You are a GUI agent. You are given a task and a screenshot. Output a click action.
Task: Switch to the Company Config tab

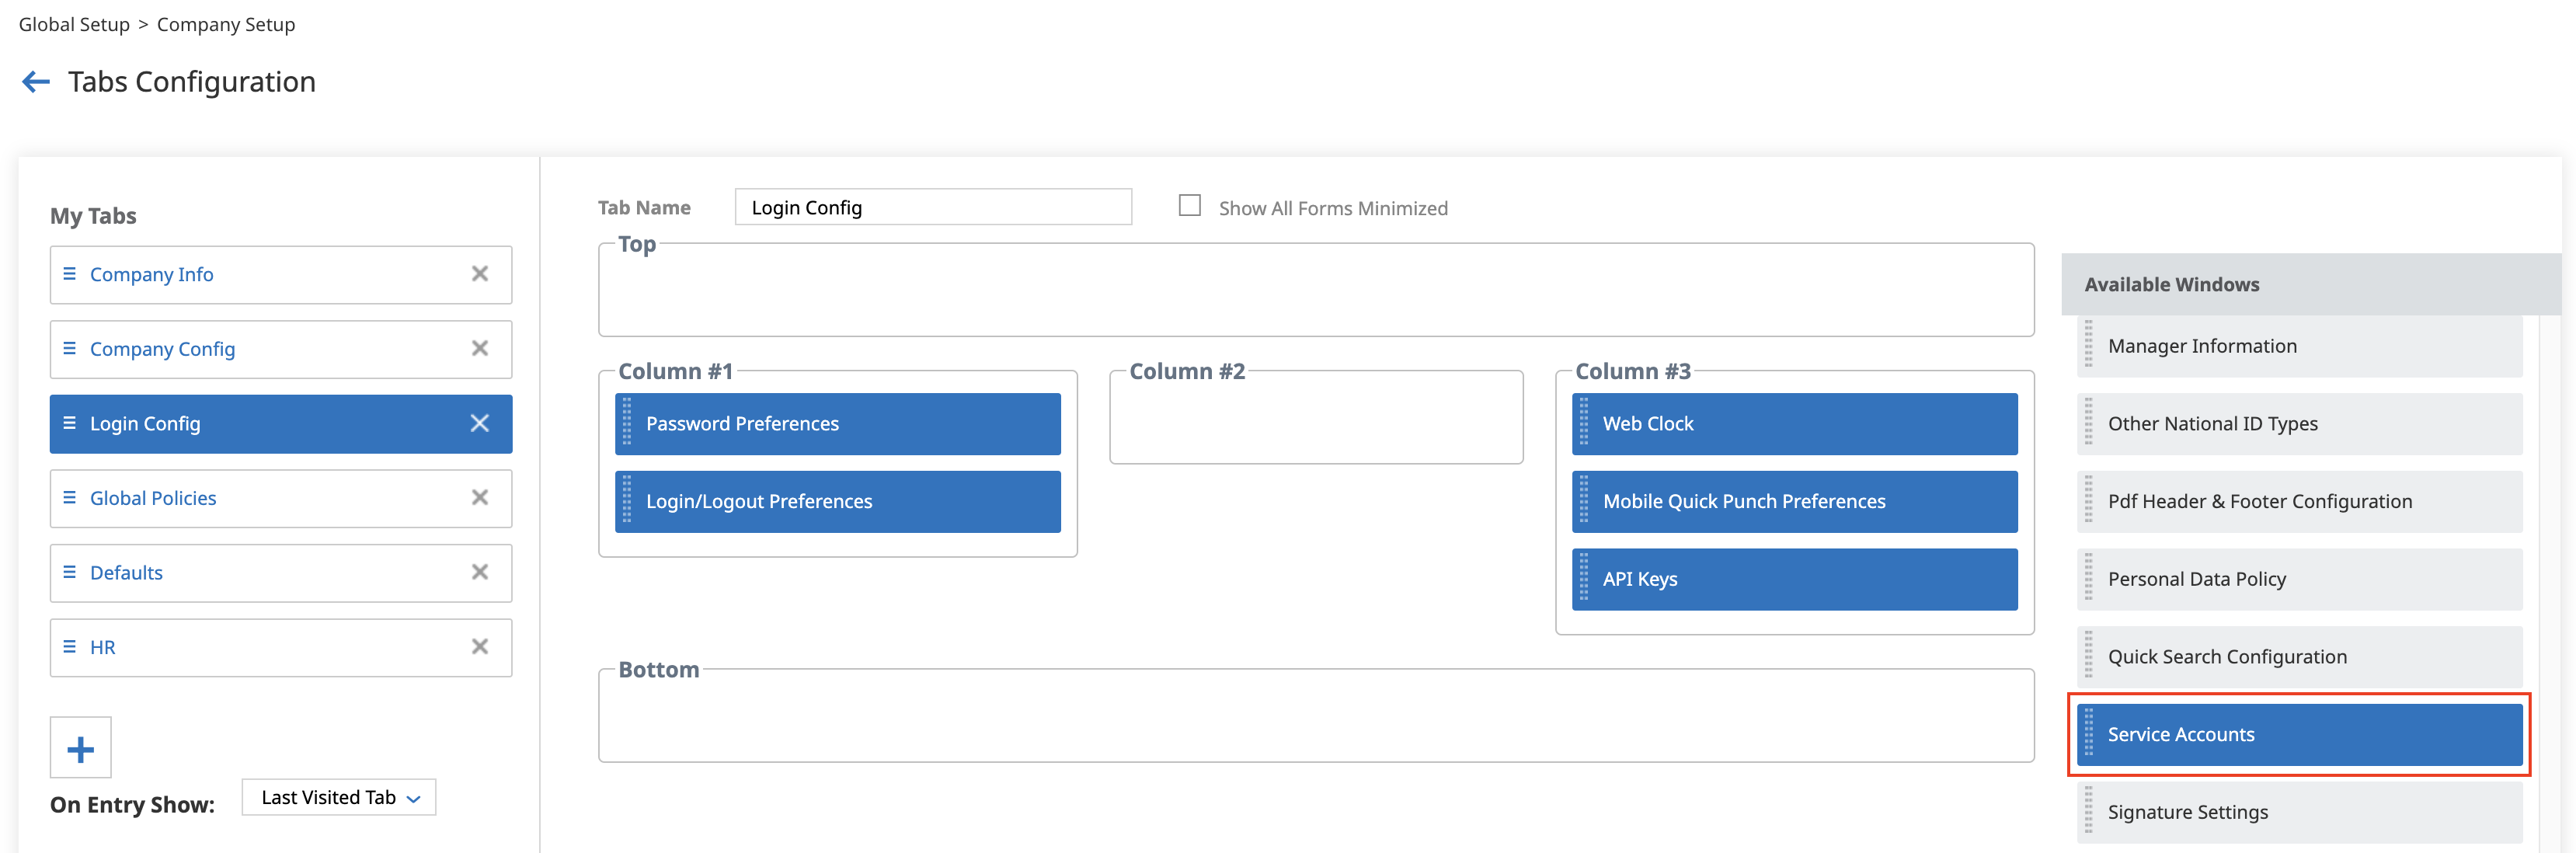[x=162, y=349]
